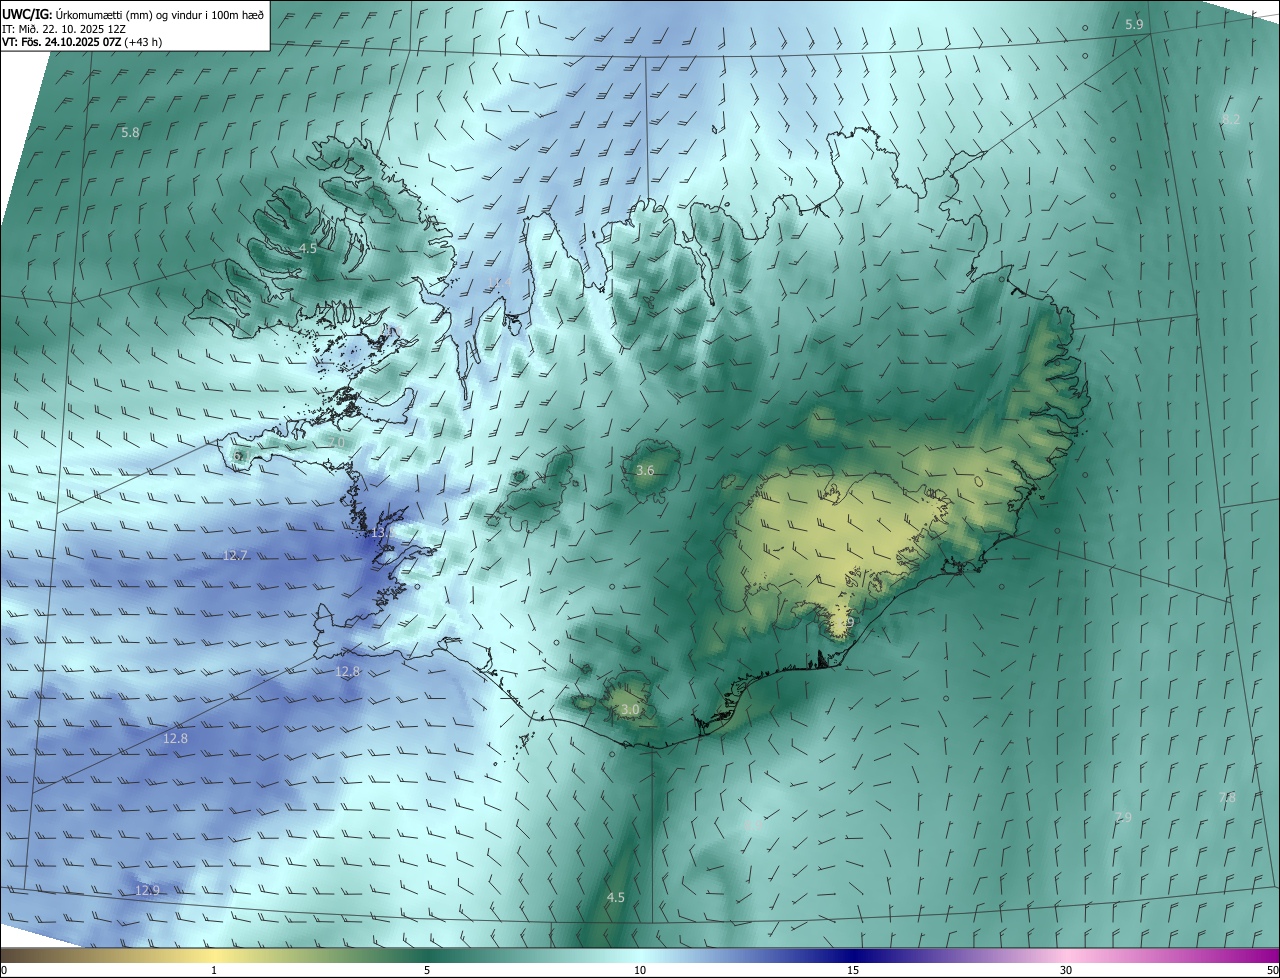Select the 8.2 value label
The height and width of the screenshot is (978, 1280).
click(x=1231, y=119)
